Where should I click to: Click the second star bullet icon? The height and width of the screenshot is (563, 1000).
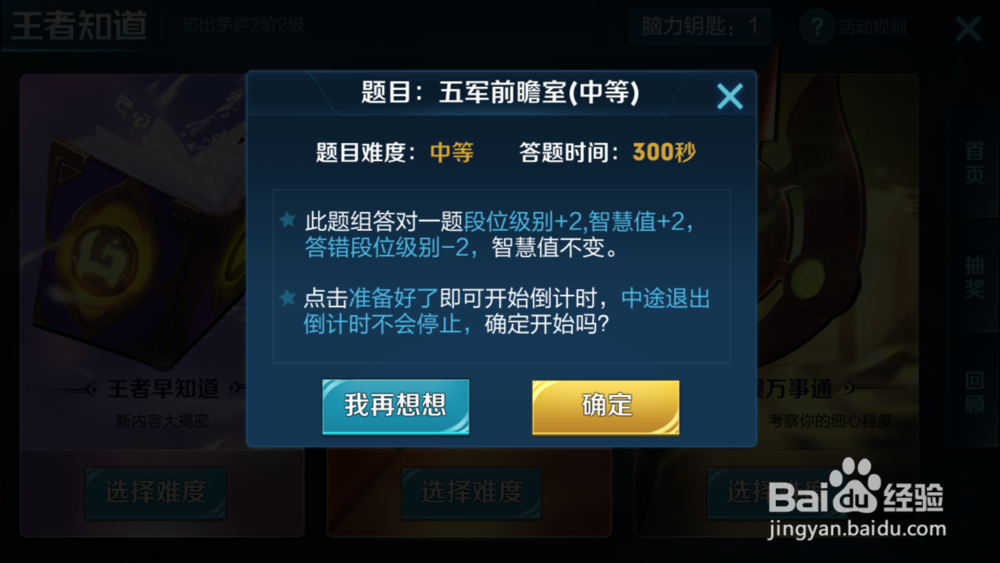(x=287, y=297)
